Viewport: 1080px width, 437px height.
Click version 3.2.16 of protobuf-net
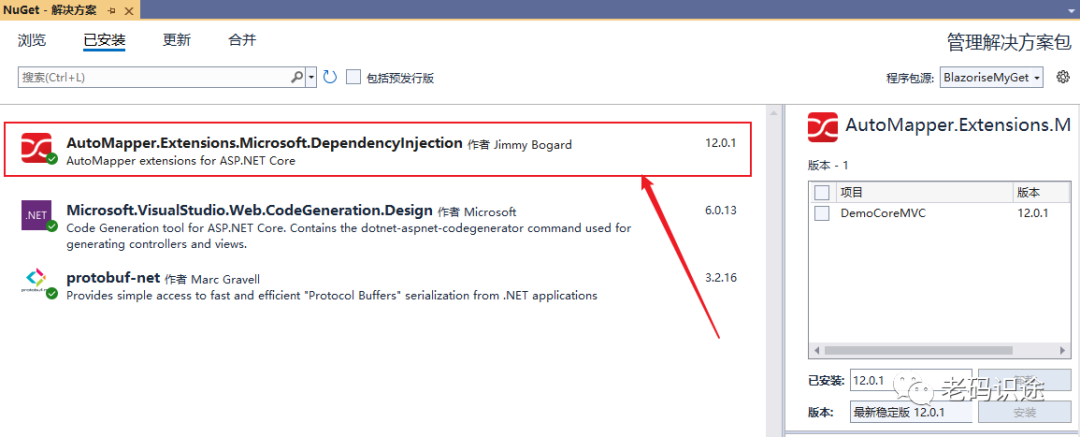[x=720, y=278]
